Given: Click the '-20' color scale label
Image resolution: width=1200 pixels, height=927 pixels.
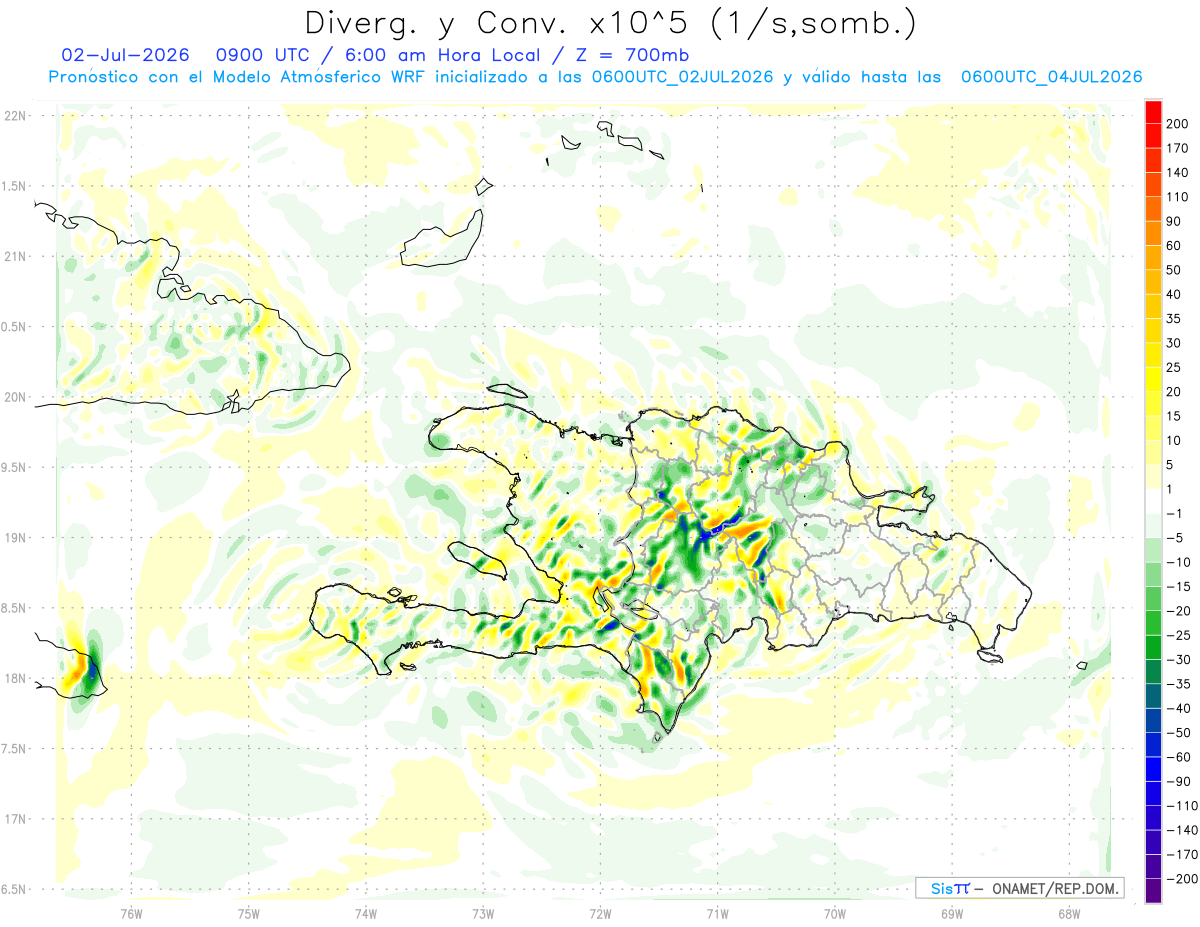Looking at the screenshot, I should (x=1179, y=610).
